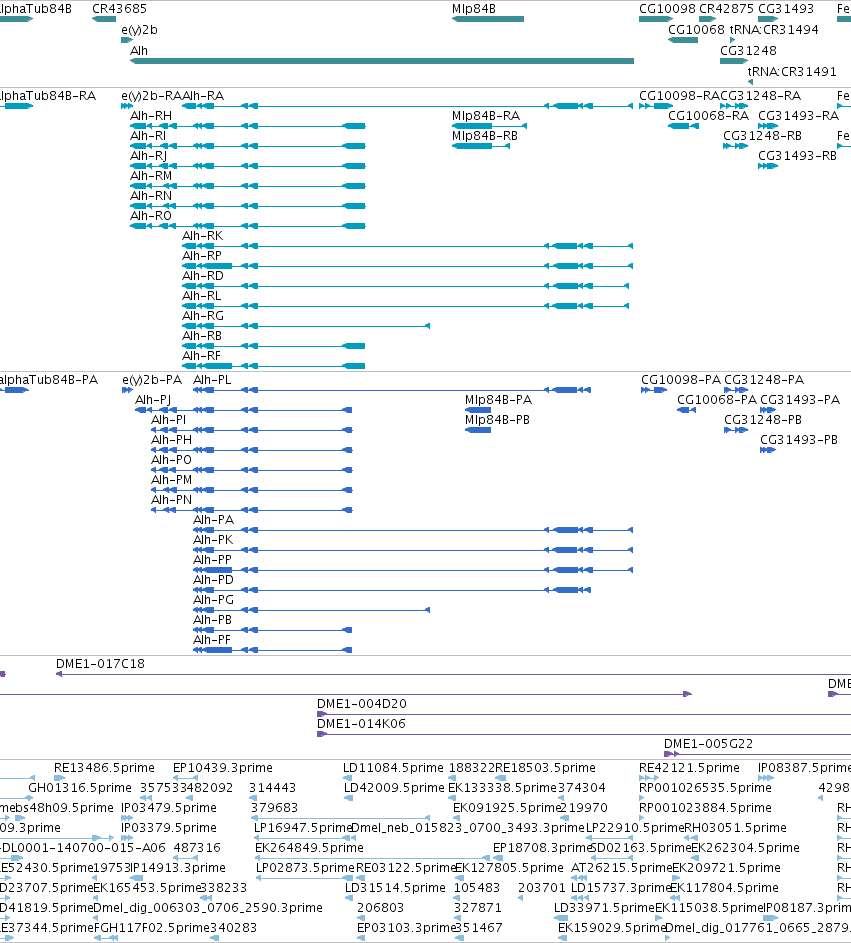Click the CG10068 gene label

(x=696, y=29)
